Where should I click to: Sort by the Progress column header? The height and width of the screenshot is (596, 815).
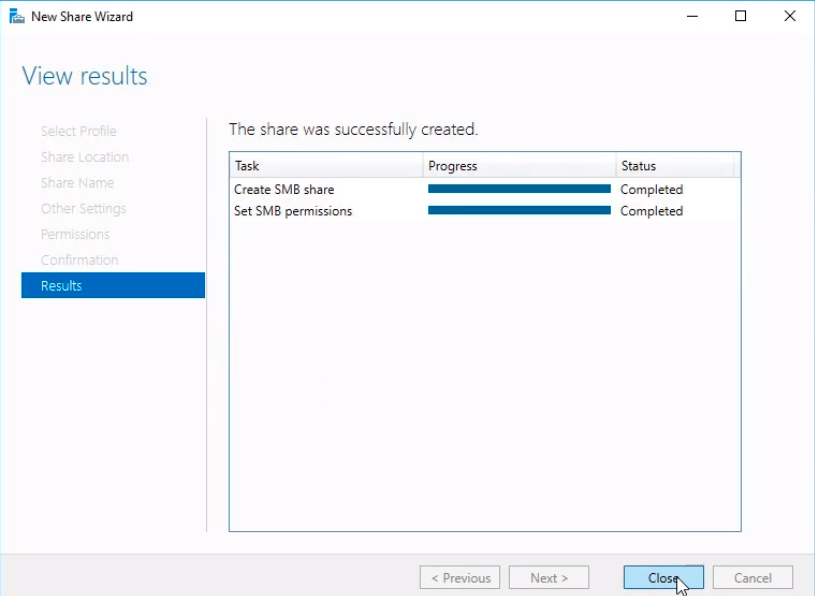(x=519, y=166)
